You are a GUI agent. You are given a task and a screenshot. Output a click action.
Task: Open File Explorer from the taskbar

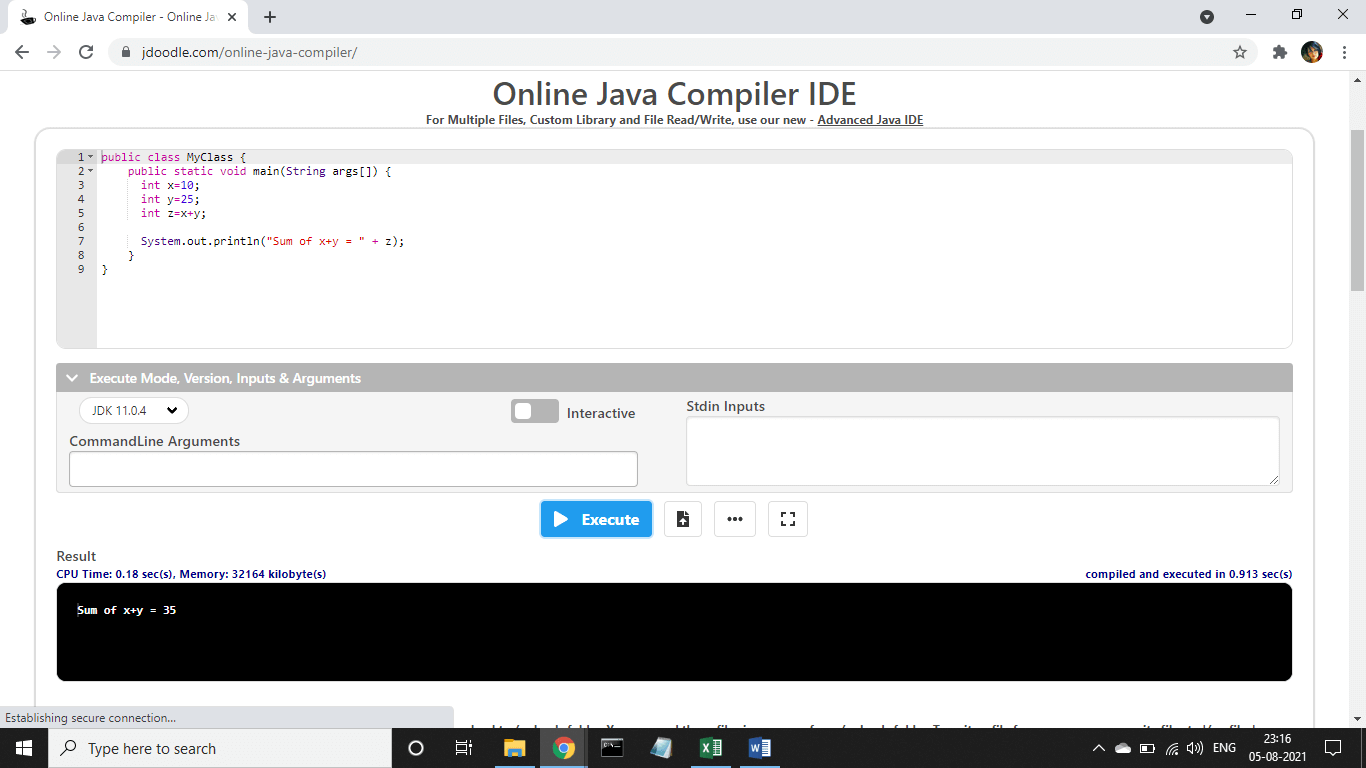[x=514, y=748]
